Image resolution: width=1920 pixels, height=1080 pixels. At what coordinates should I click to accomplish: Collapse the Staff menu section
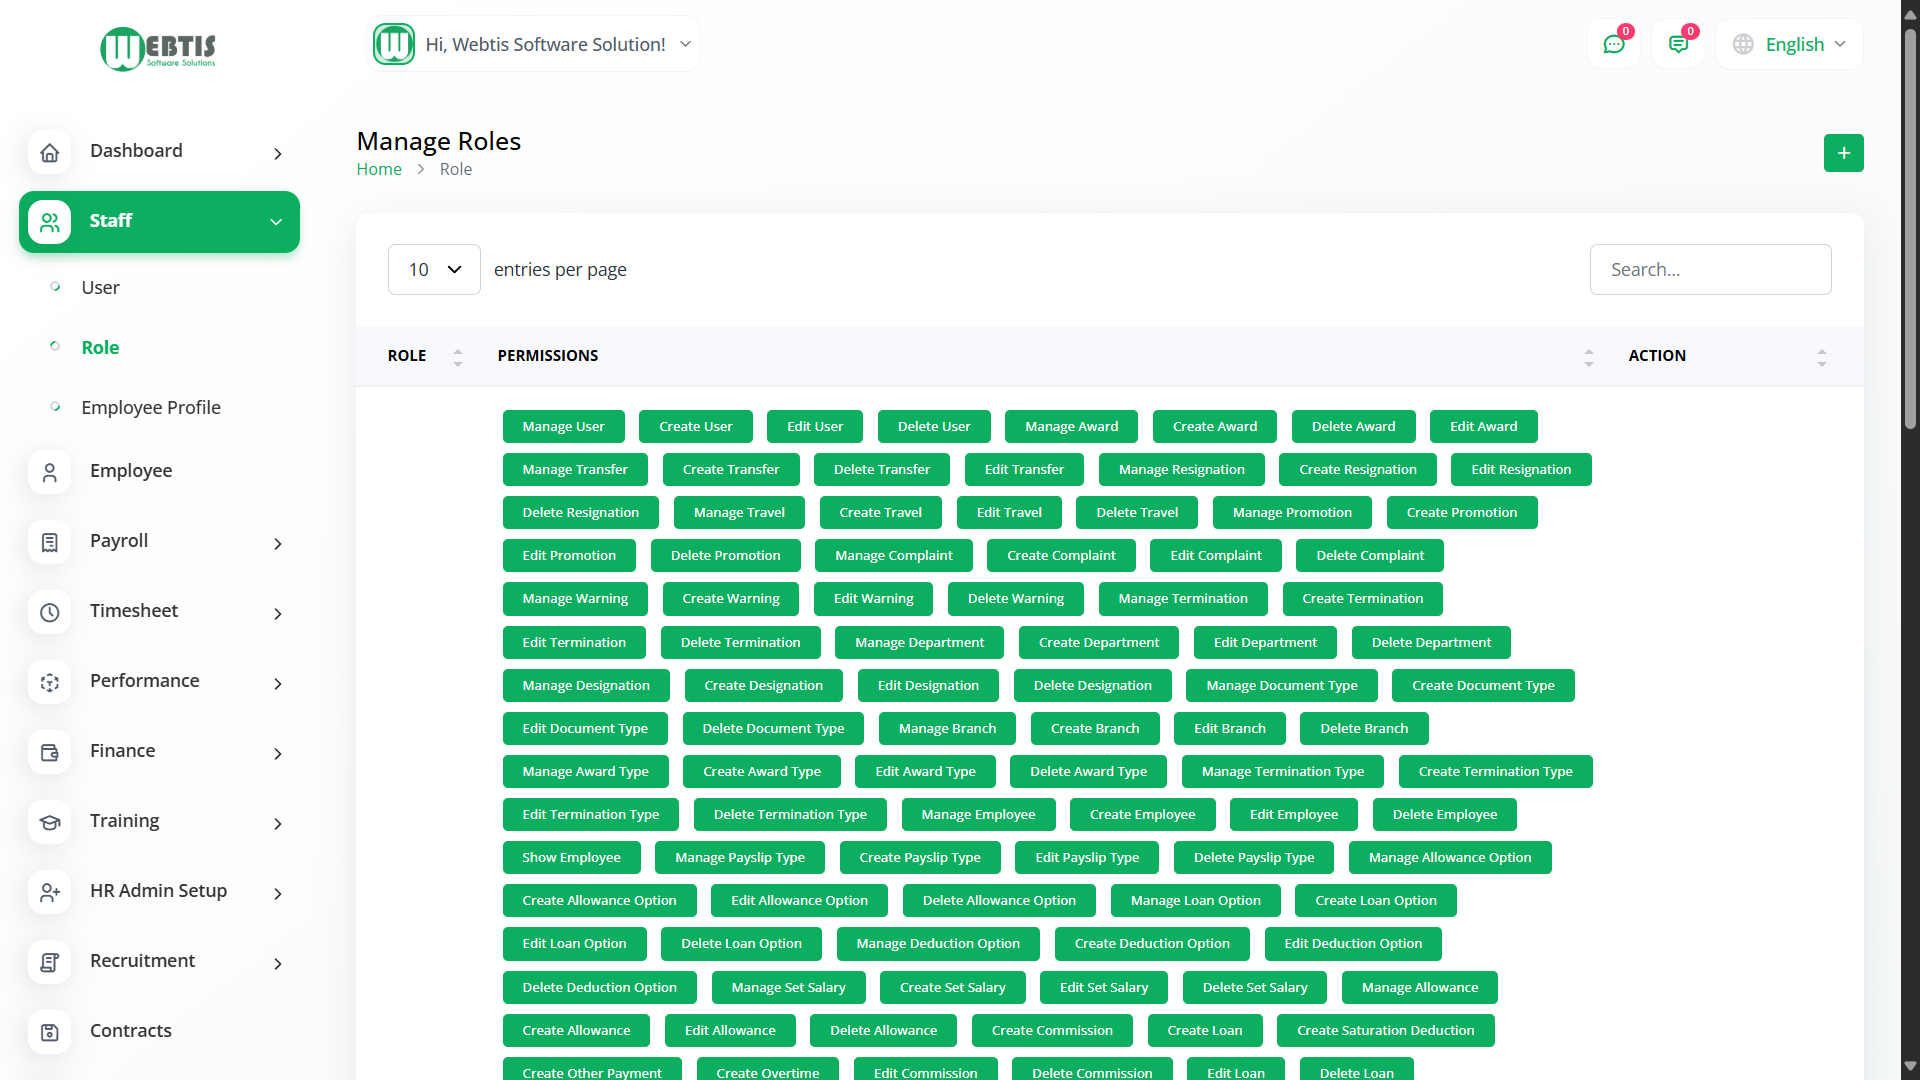coord(276,222)
